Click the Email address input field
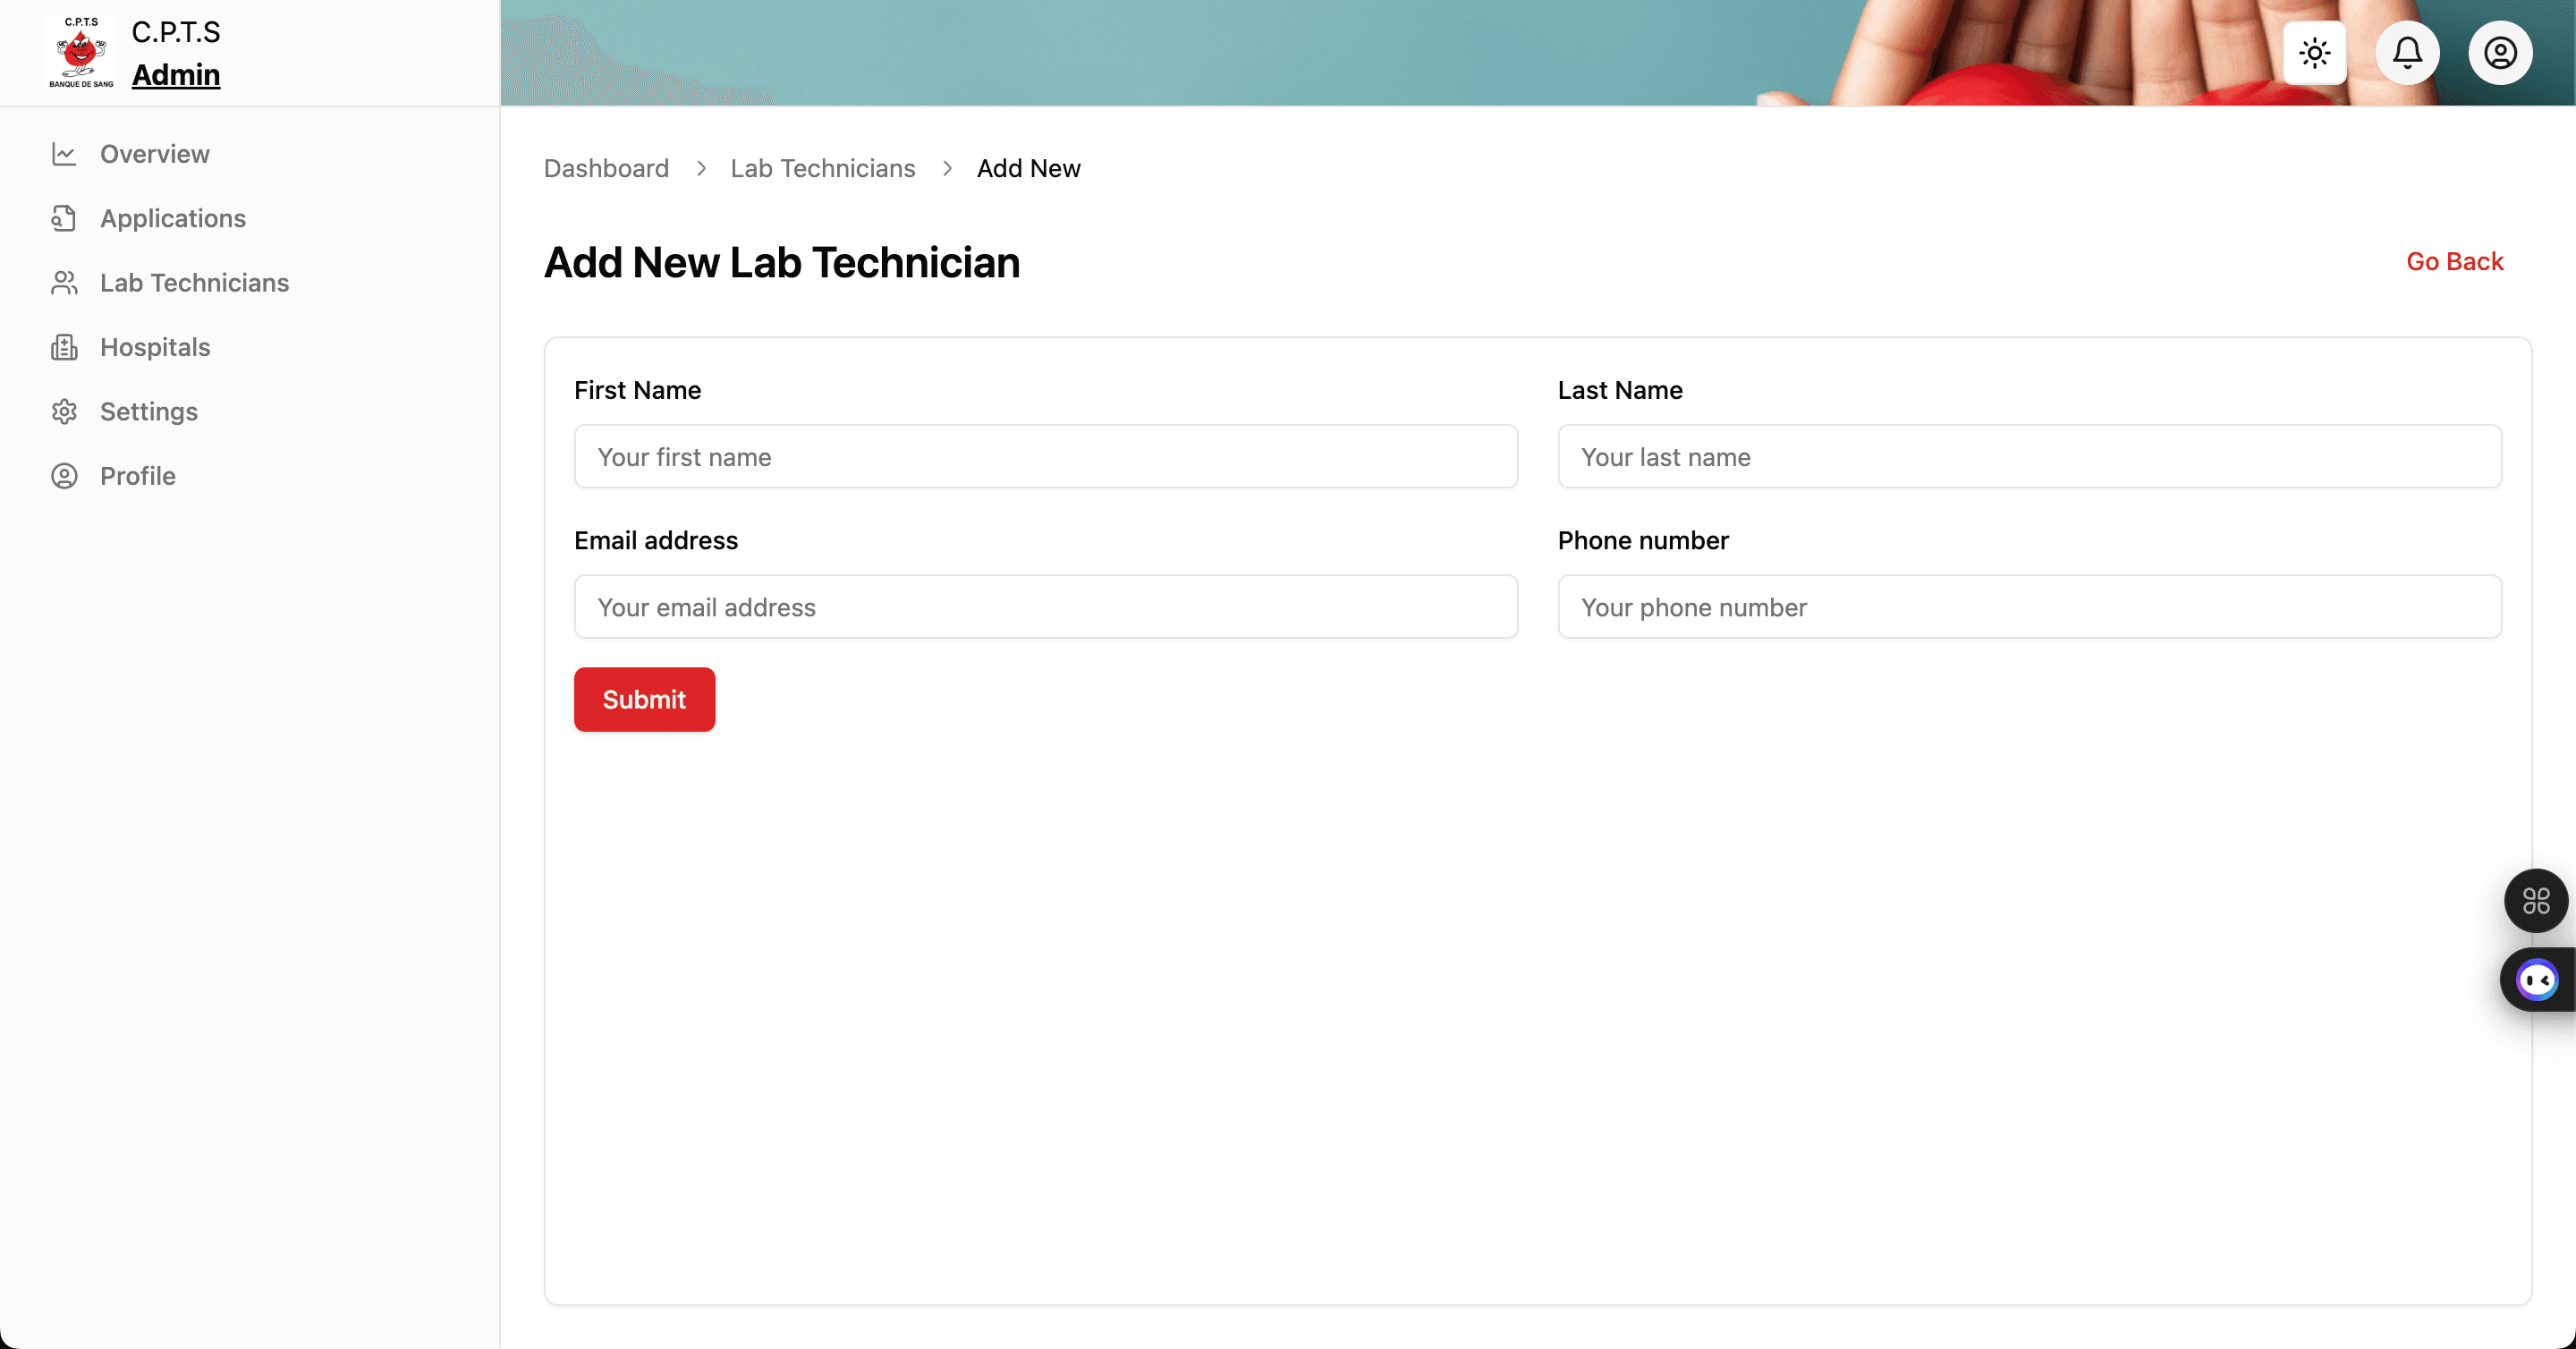The image size is (2576, 1349). (x=1045, y=607)
